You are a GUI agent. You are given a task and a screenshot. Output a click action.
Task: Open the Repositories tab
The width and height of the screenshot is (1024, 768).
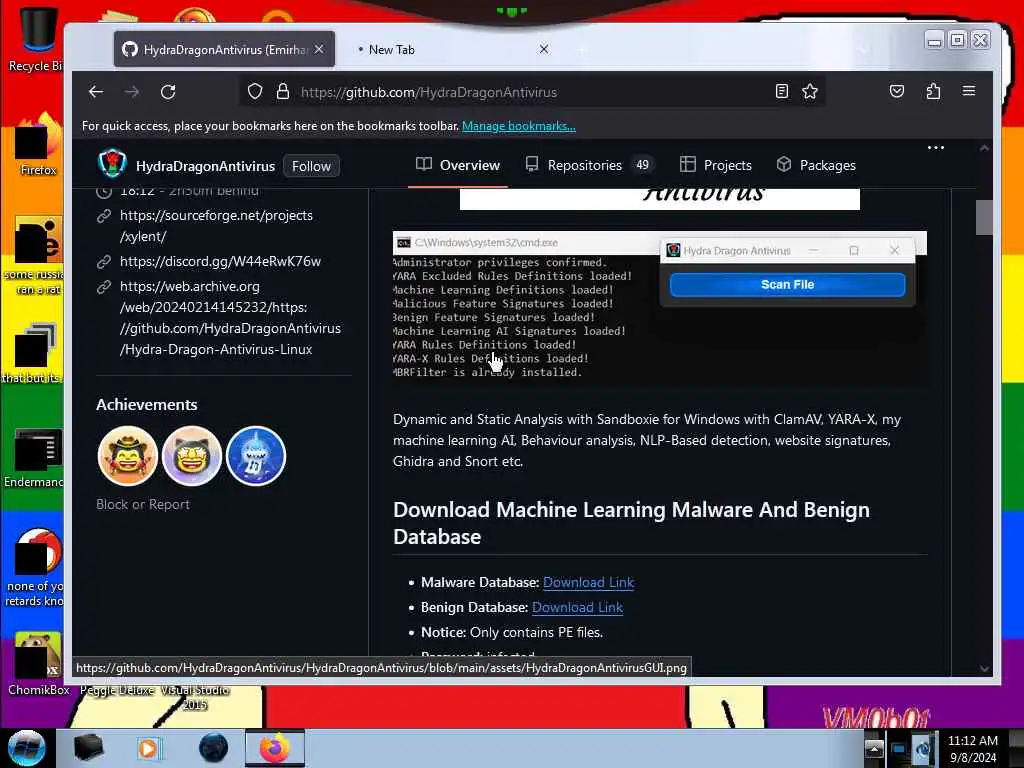click(590, 165)
